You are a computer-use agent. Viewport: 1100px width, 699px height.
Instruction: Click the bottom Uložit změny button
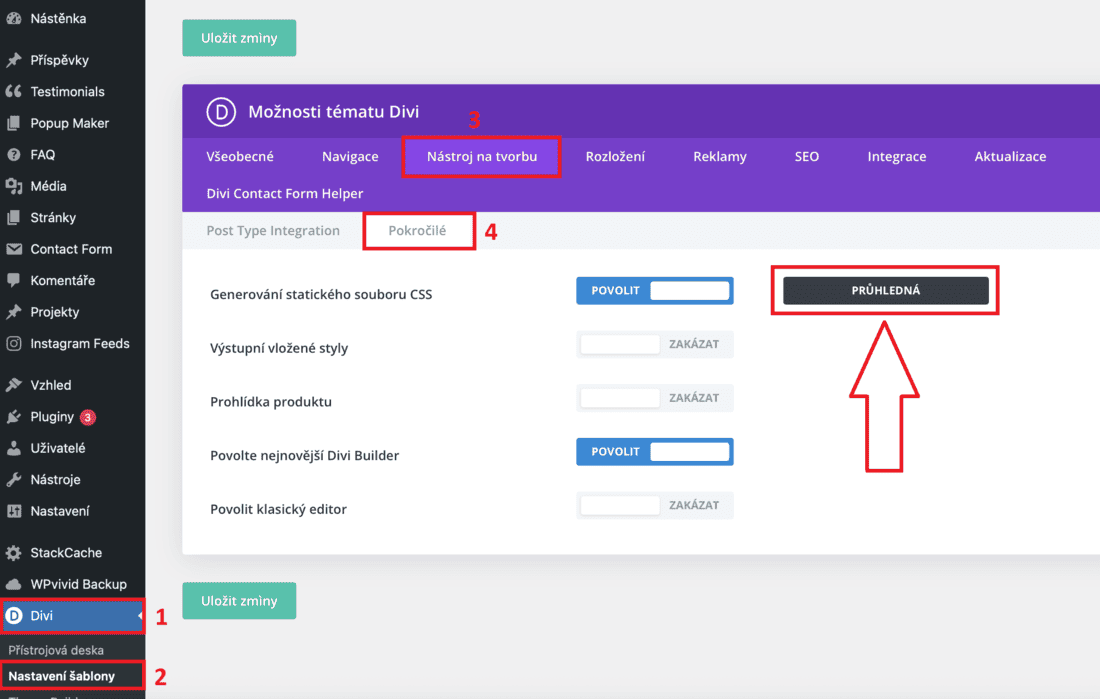coord(239,601)
